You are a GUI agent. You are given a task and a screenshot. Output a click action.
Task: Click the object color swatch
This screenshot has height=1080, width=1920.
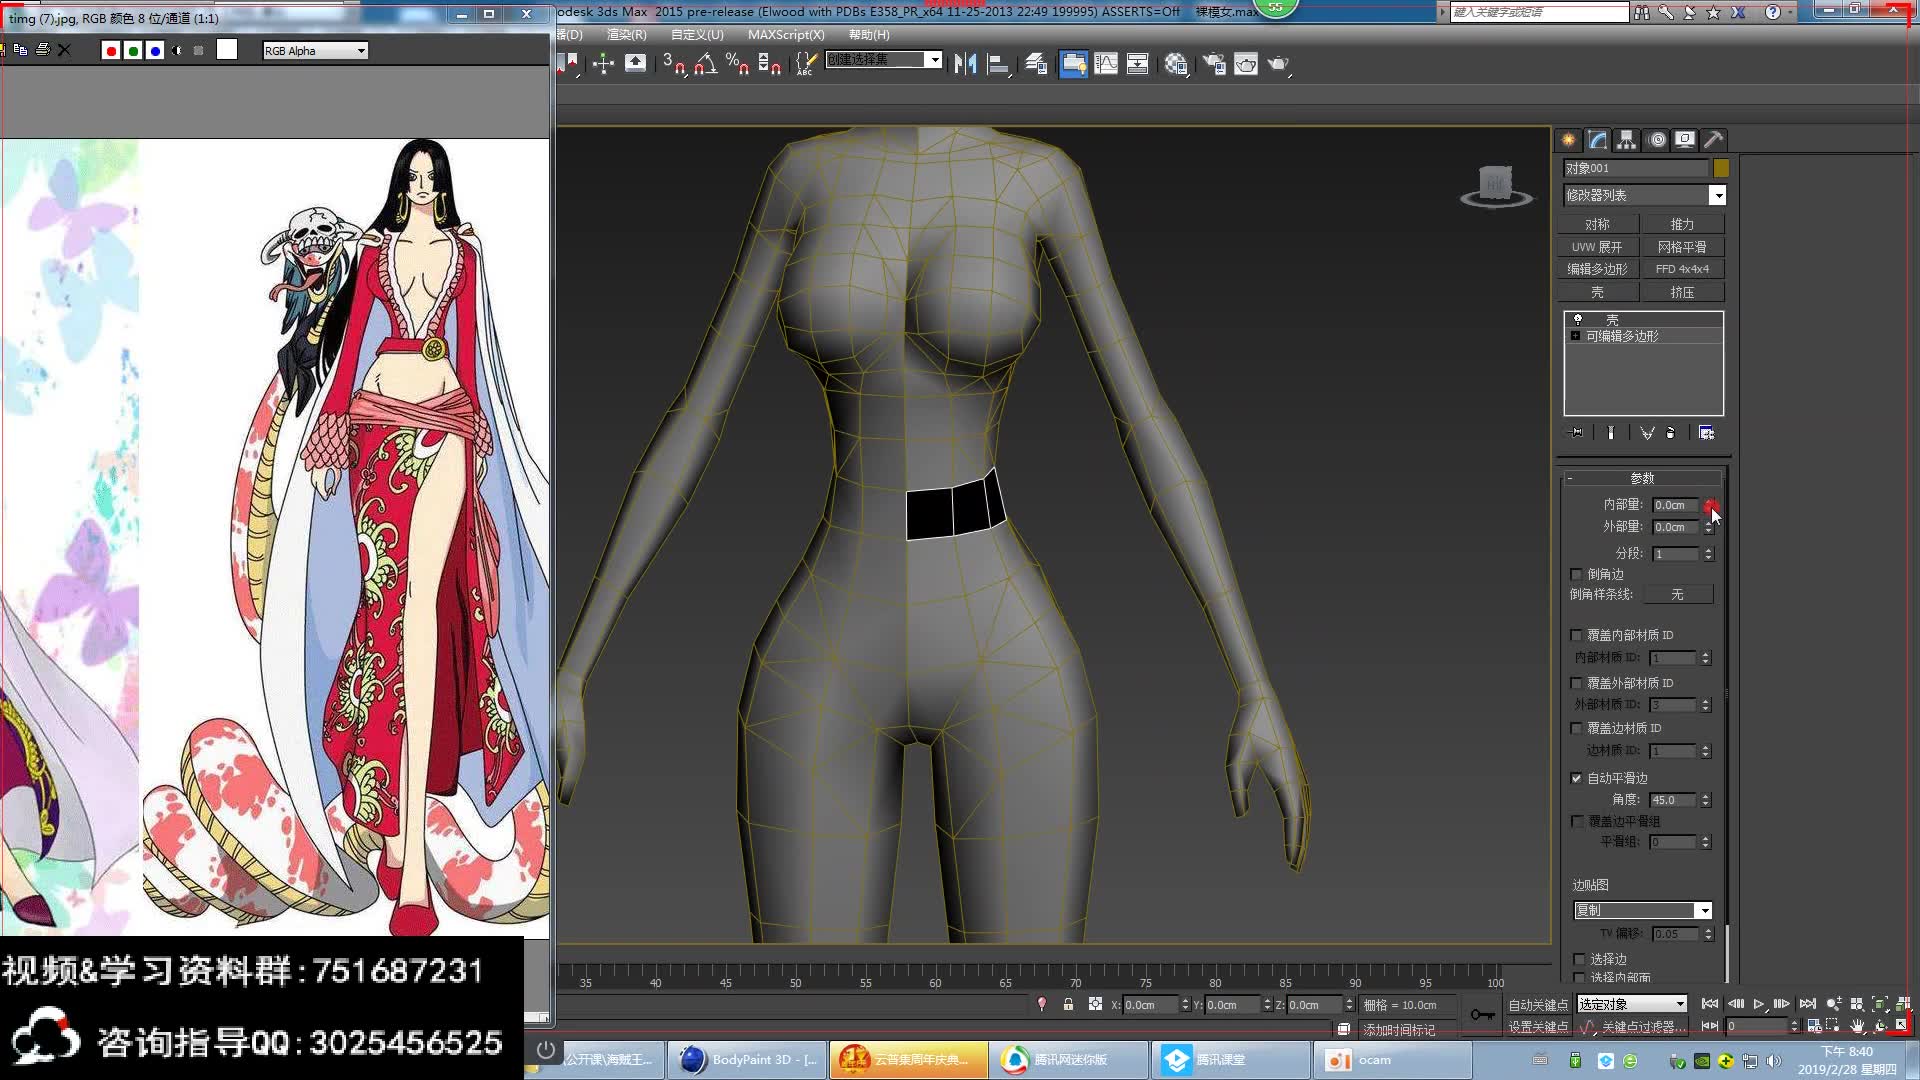click(x=1721, y=168)
